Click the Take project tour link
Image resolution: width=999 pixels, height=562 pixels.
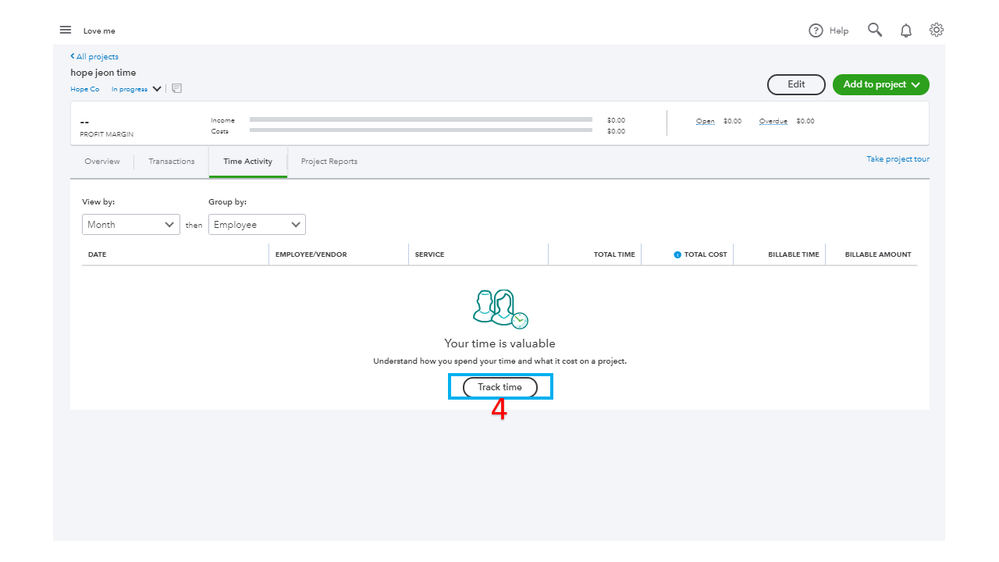(x=897, y=159)
